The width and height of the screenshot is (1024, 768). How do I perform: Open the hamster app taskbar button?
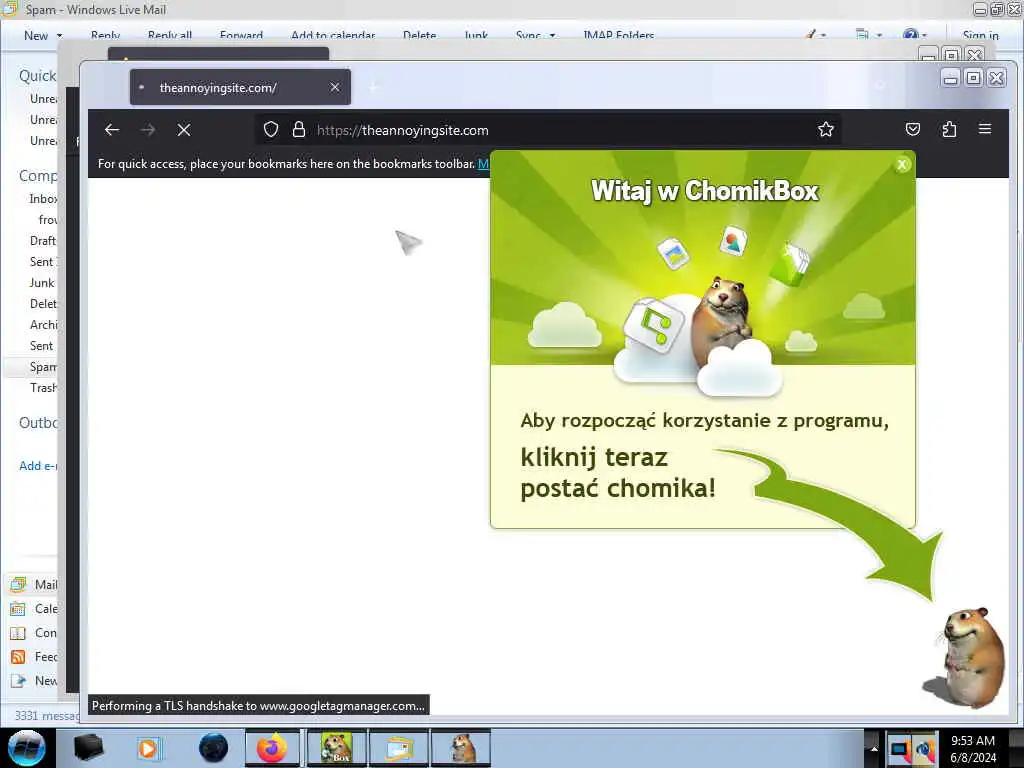click(x=461, y=748)
